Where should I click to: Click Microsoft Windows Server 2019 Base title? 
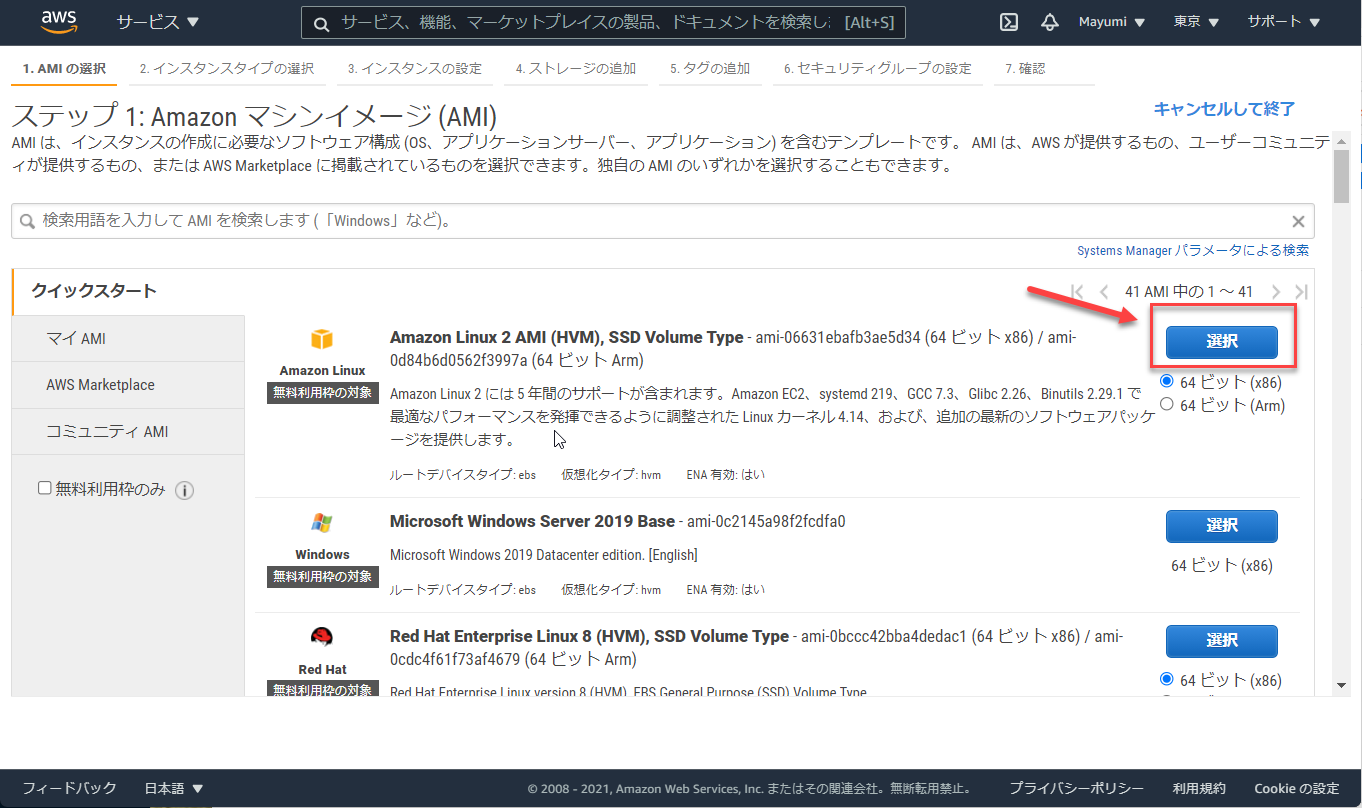pos(532,521)
